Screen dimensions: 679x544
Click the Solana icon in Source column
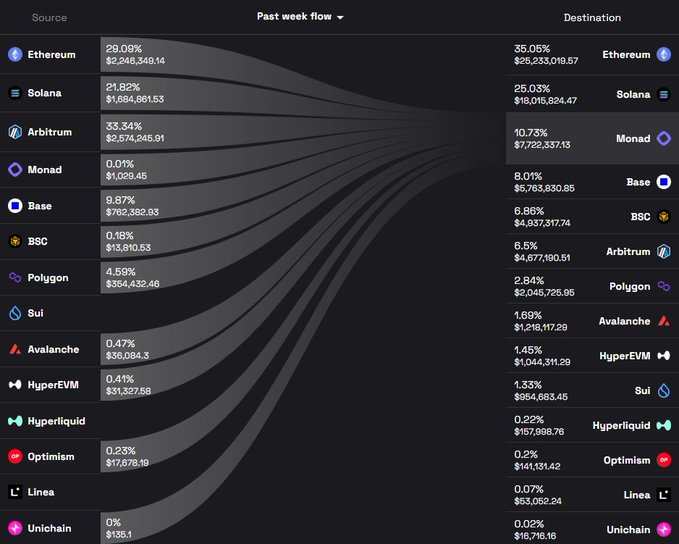click(15, 93)
